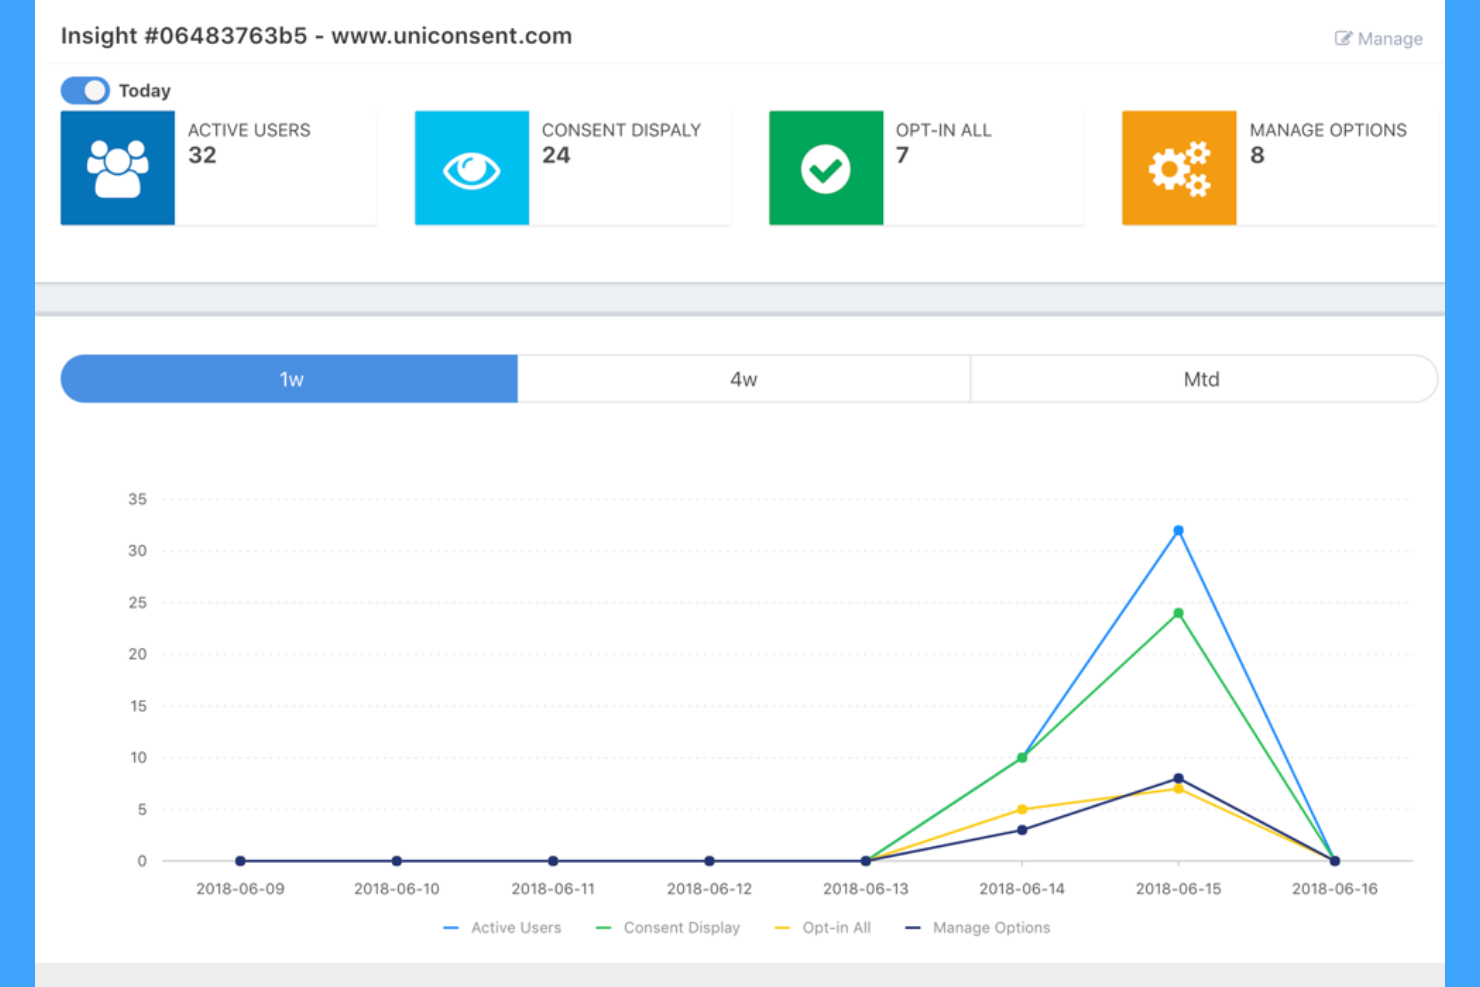This screenshot has width=1480, height=987.
Task: Select the 1w time range
Action: click(289, 379)
